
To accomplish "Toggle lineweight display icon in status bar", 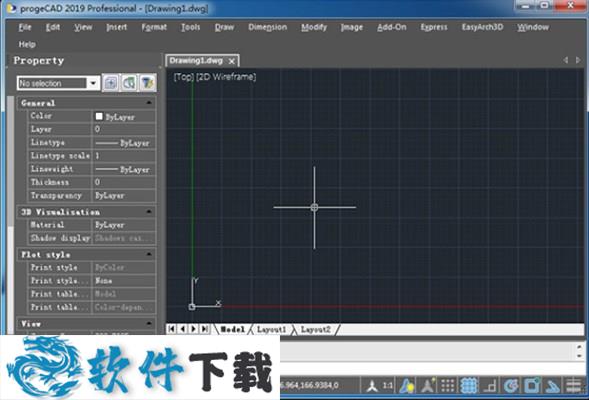I will click(x=573, y=386).
